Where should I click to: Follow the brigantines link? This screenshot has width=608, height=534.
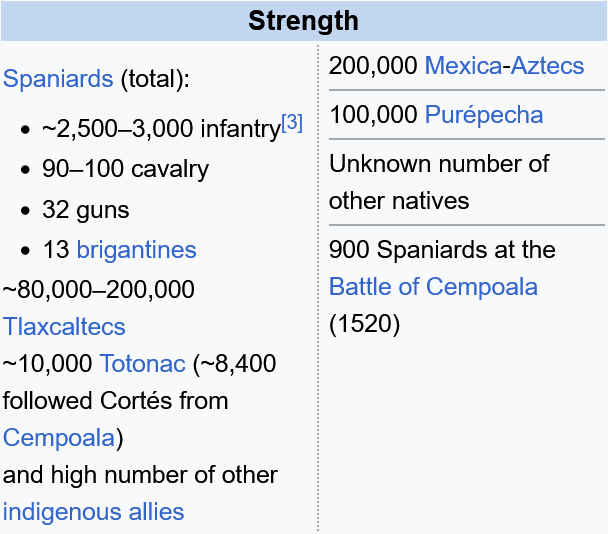click(136, 249)
